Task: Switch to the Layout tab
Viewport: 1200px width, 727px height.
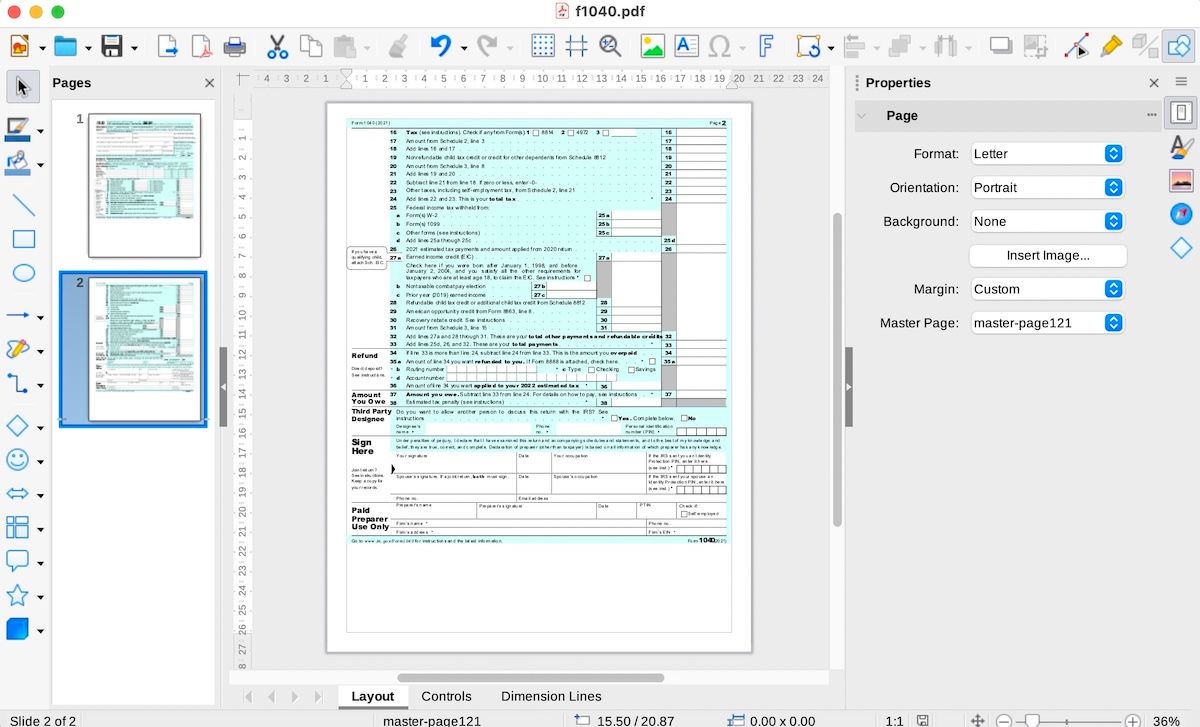Action: (373, 696)
